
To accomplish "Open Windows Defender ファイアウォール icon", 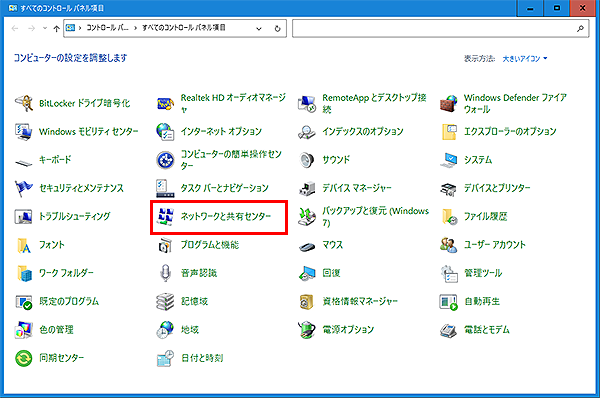I will point(448,103).
